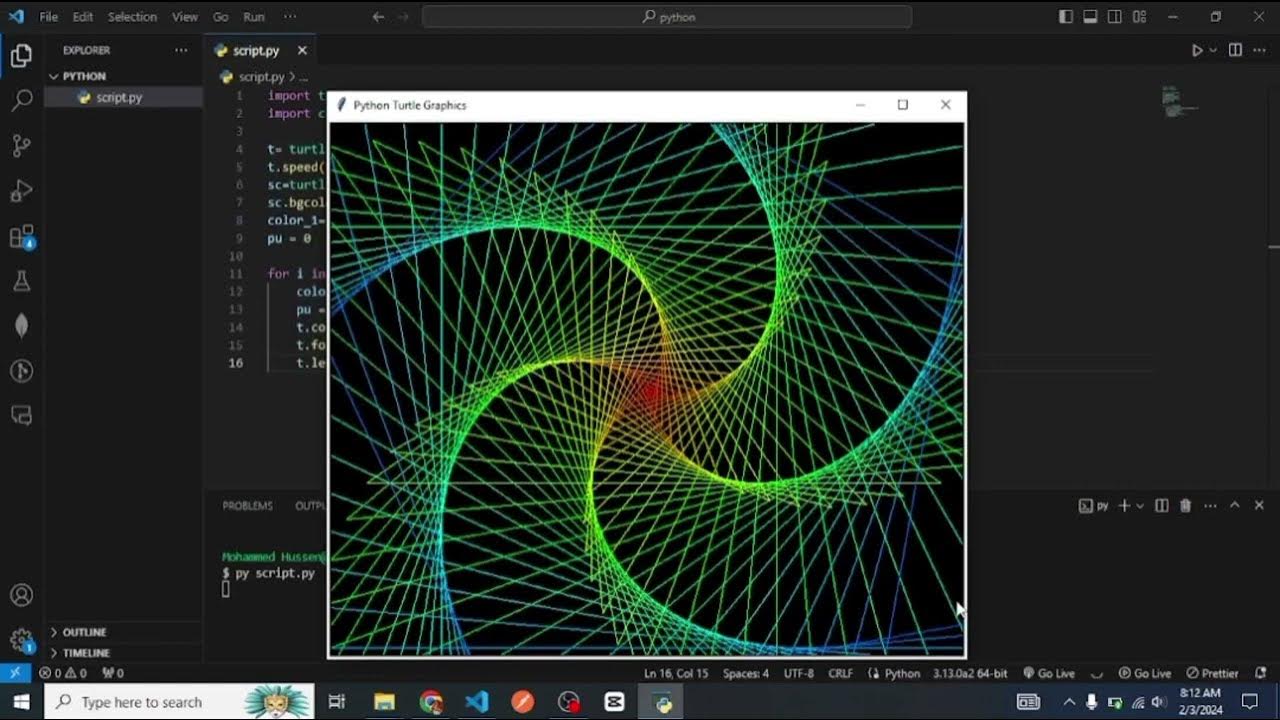Open the Run button dropdown arrow

1213,50
